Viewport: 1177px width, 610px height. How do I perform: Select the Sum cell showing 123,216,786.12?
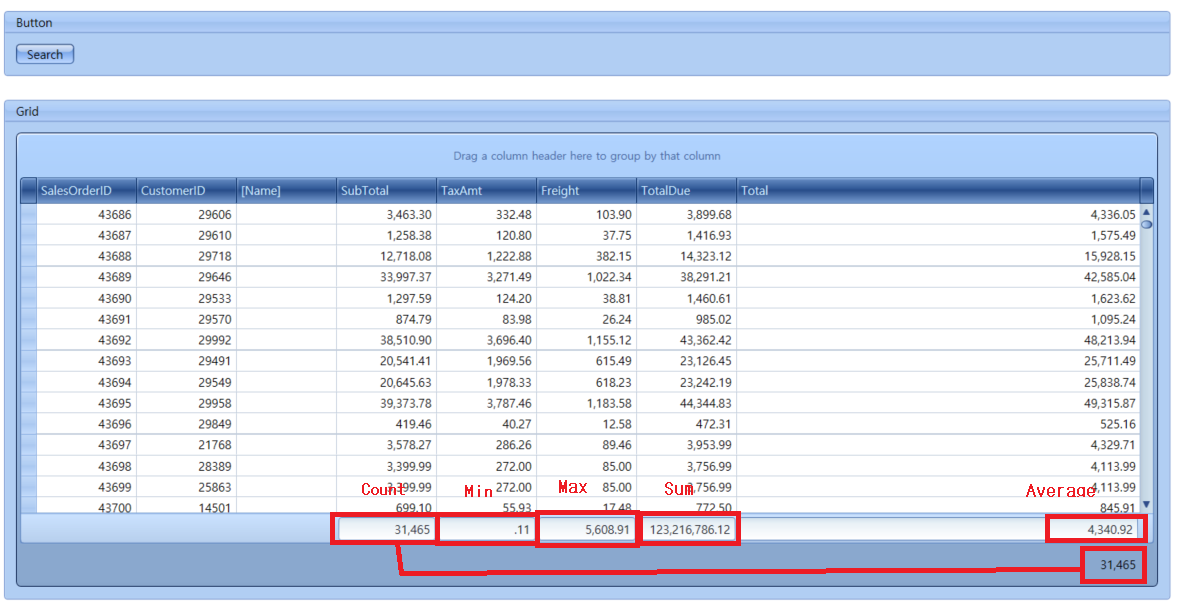(687, 528)
